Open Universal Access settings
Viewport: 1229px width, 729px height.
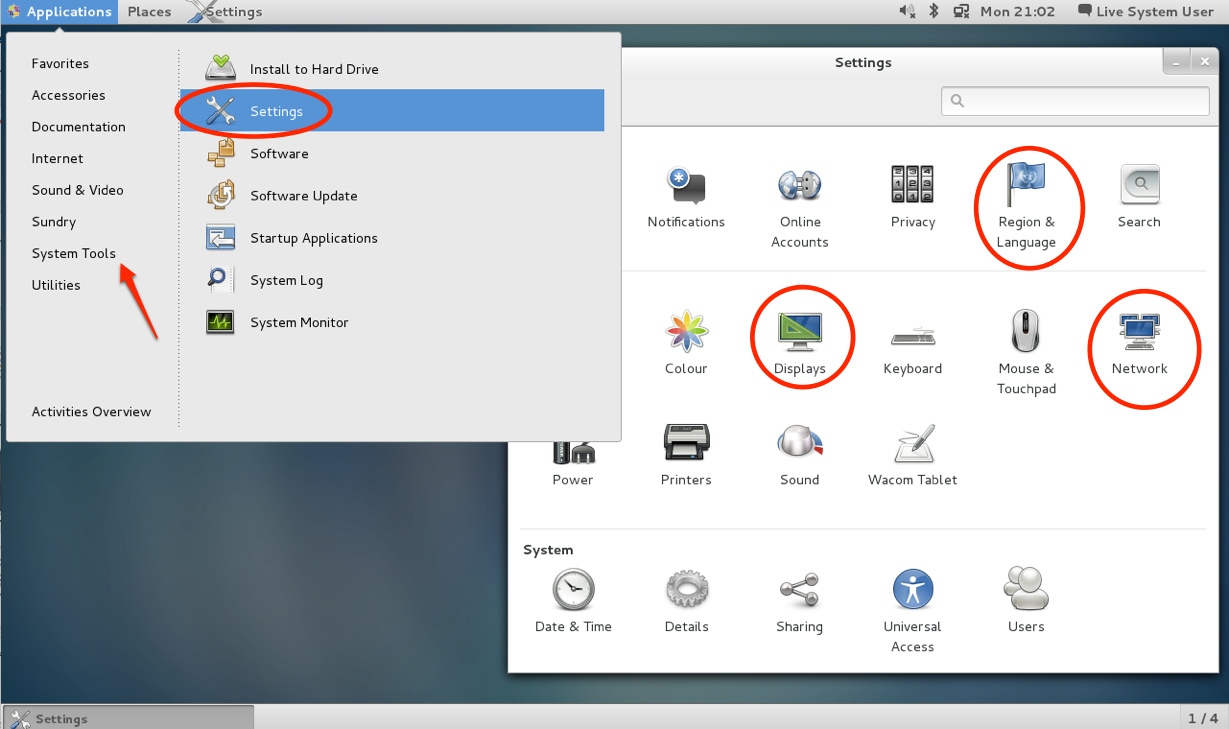pyautogui.click(x=912, y=611)
